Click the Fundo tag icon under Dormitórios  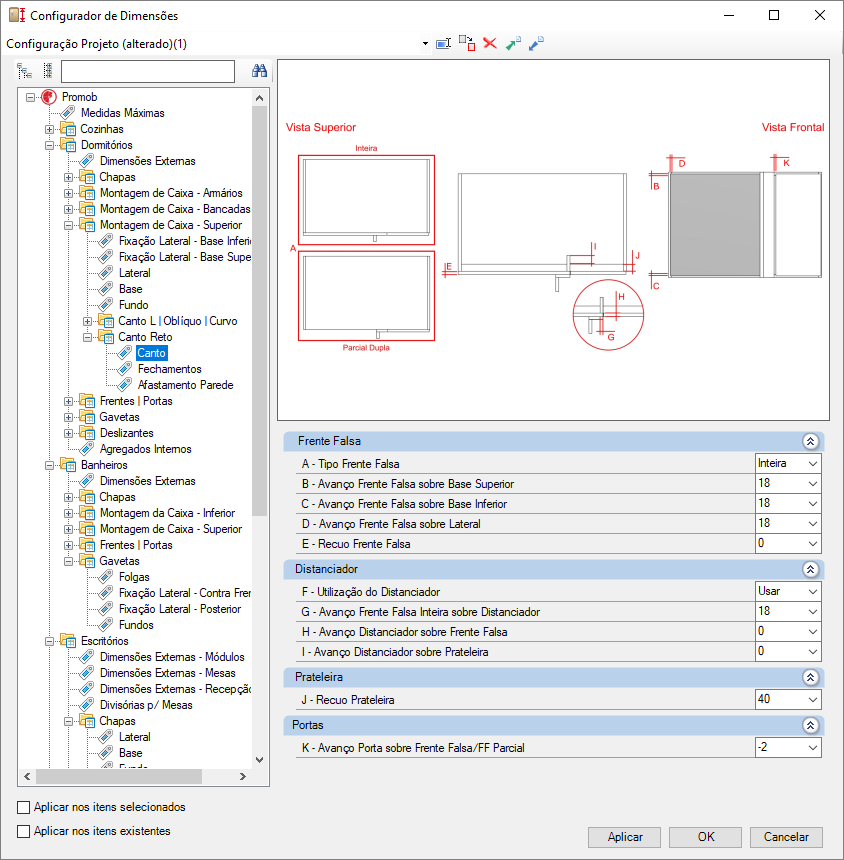106,305
